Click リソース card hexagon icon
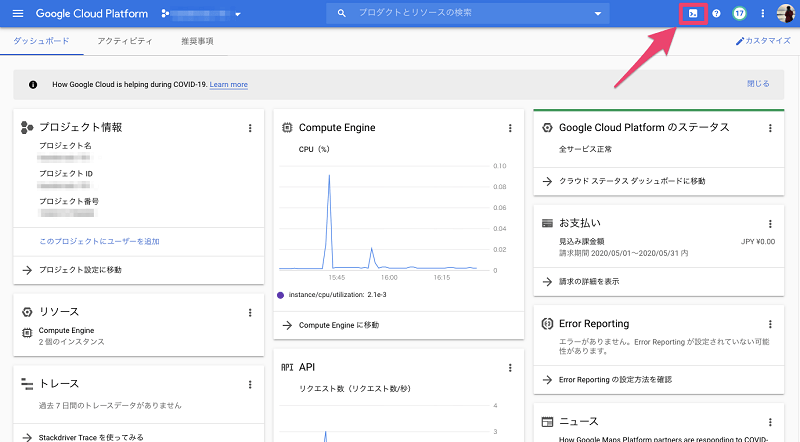Viewport: 800px width, 442px height. pos(27,312)
